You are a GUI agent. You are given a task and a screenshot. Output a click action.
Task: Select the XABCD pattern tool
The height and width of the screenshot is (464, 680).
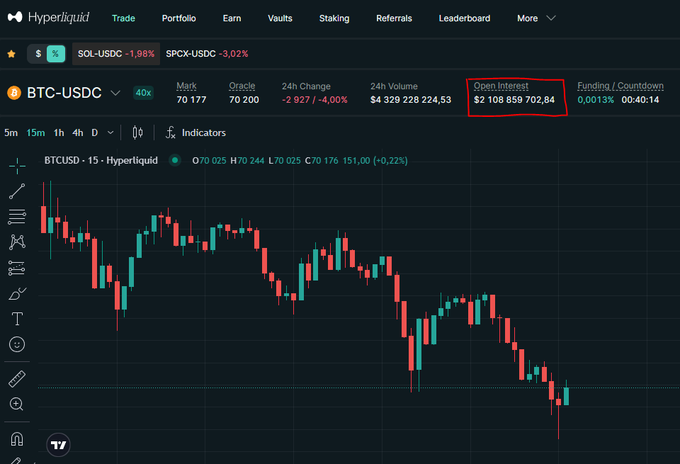click(17, 242)
